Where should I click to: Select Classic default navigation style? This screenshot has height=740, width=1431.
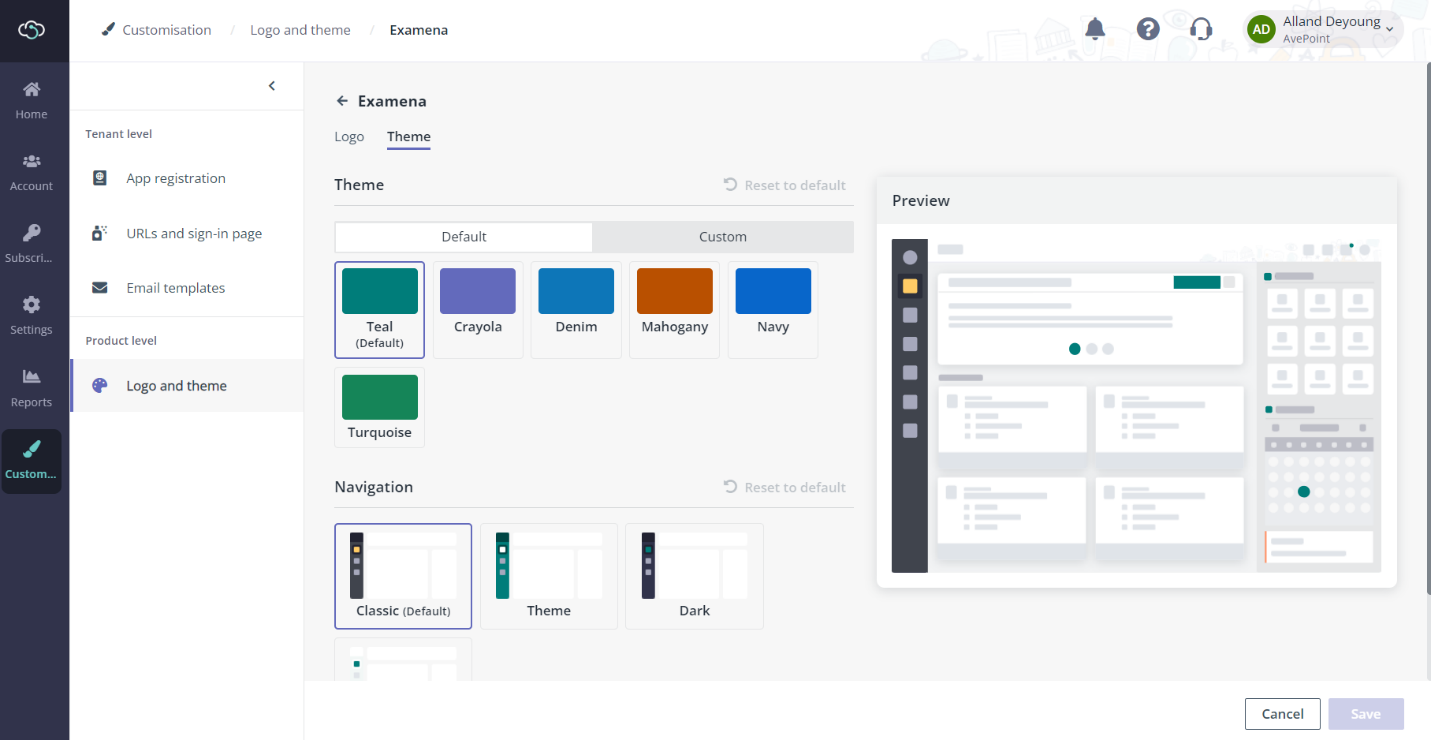click(x=403, y=576)
